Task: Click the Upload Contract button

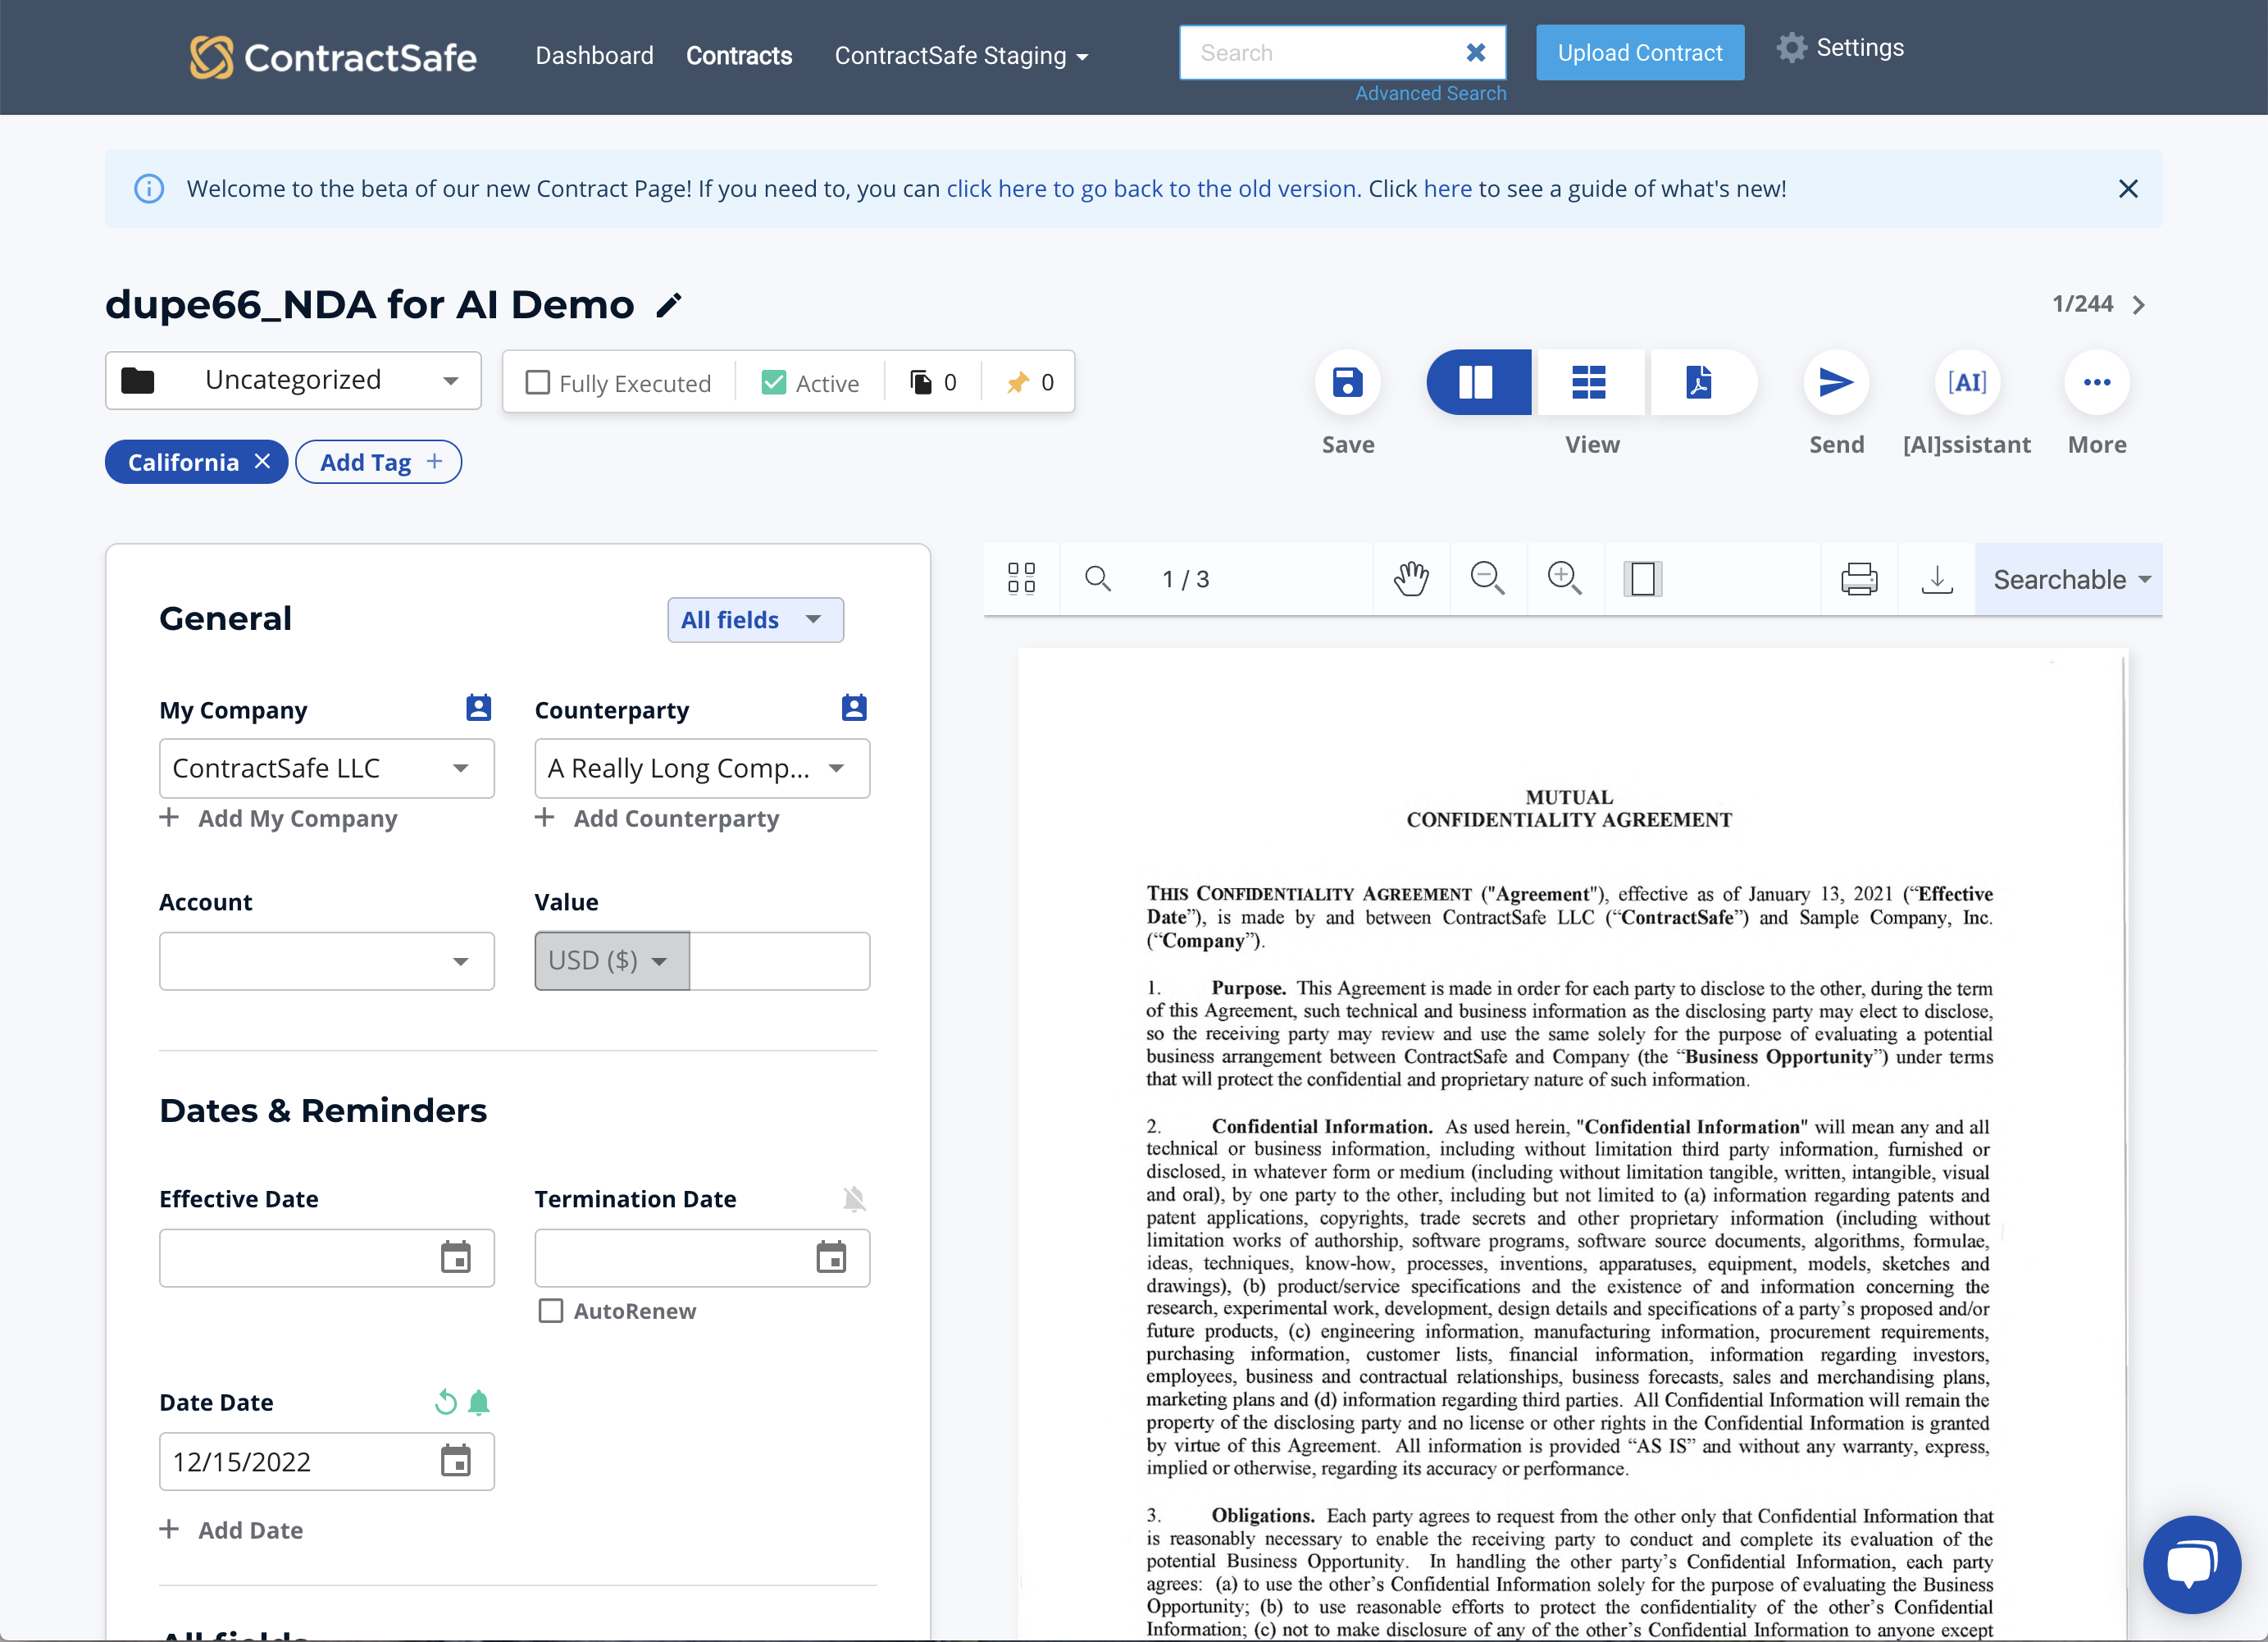Action: pyautogui.click(x=1640, y=53)
